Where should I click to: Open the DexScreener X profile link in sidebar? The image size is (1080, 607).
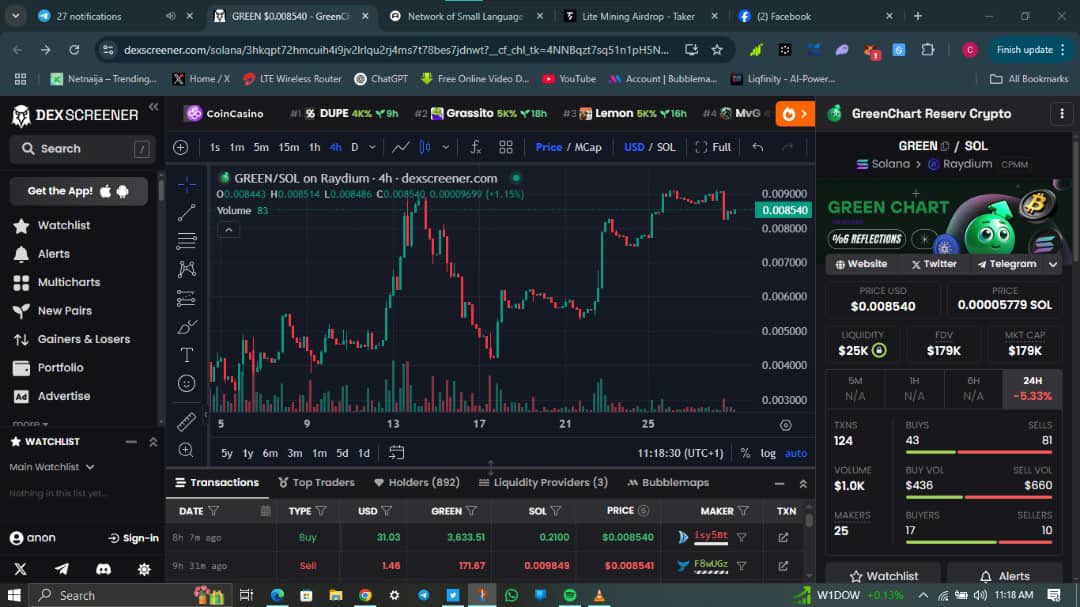[x=20, y=569]
